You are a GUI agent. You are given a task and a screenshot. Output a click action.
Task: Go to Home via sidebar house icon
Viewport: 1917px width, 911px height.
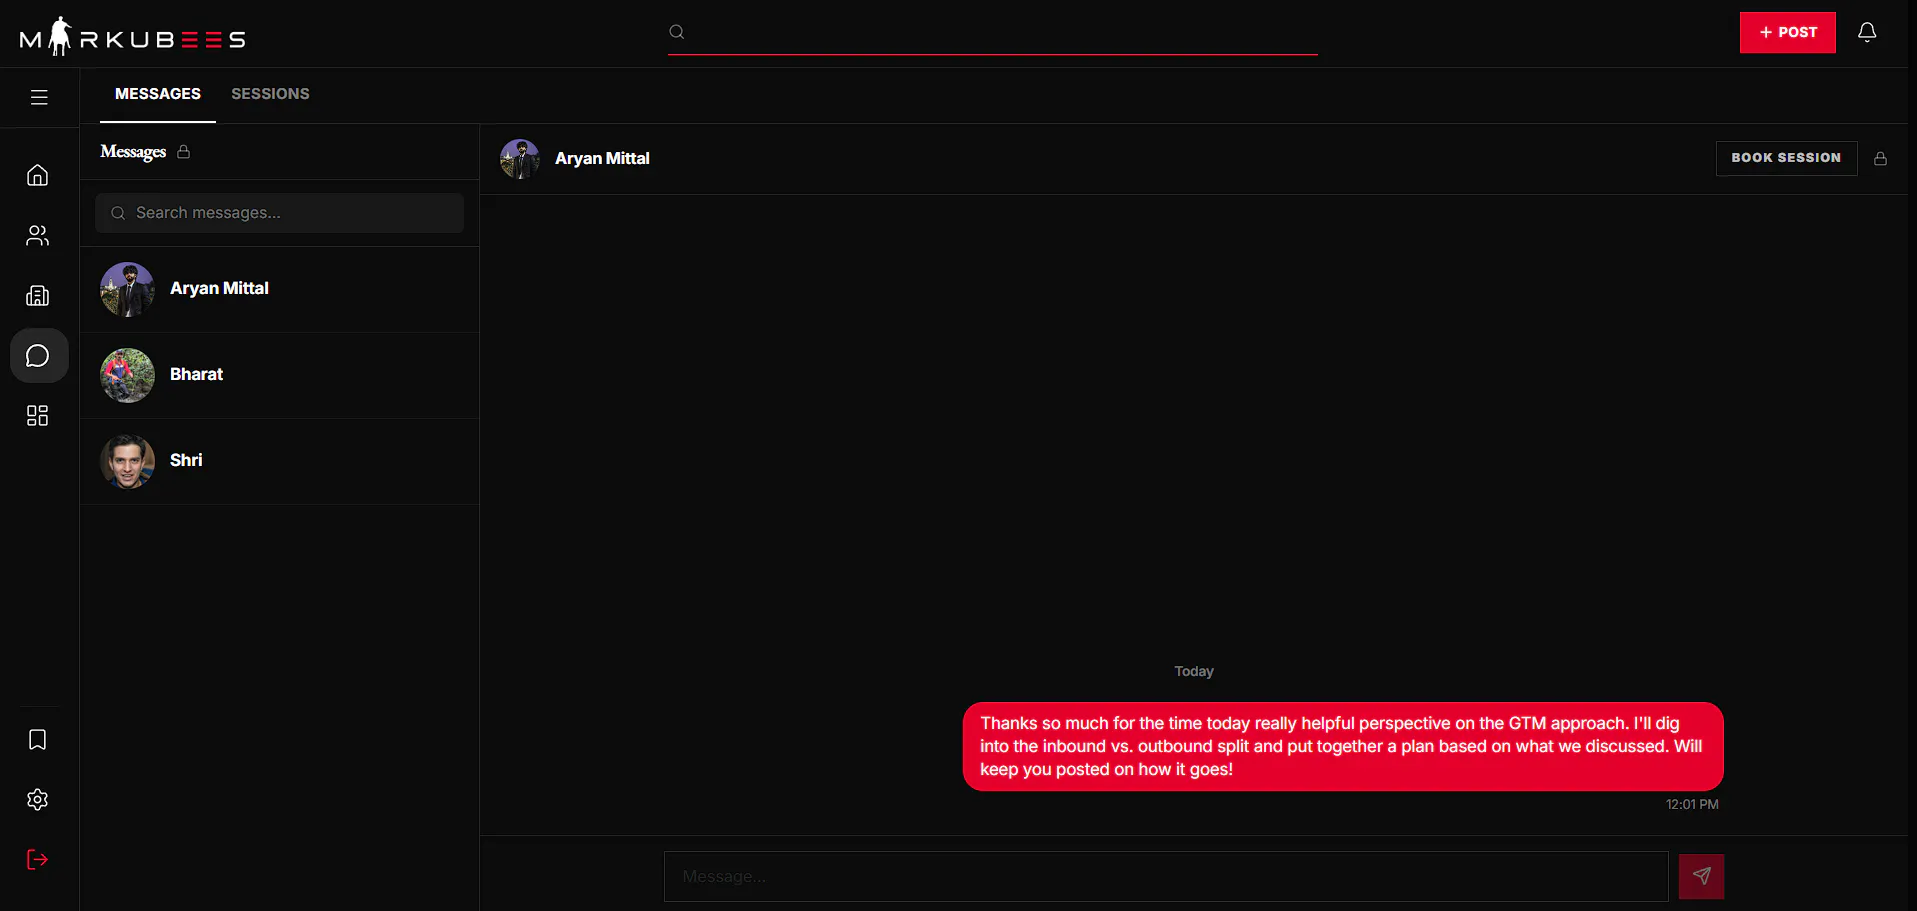(38, 175)
